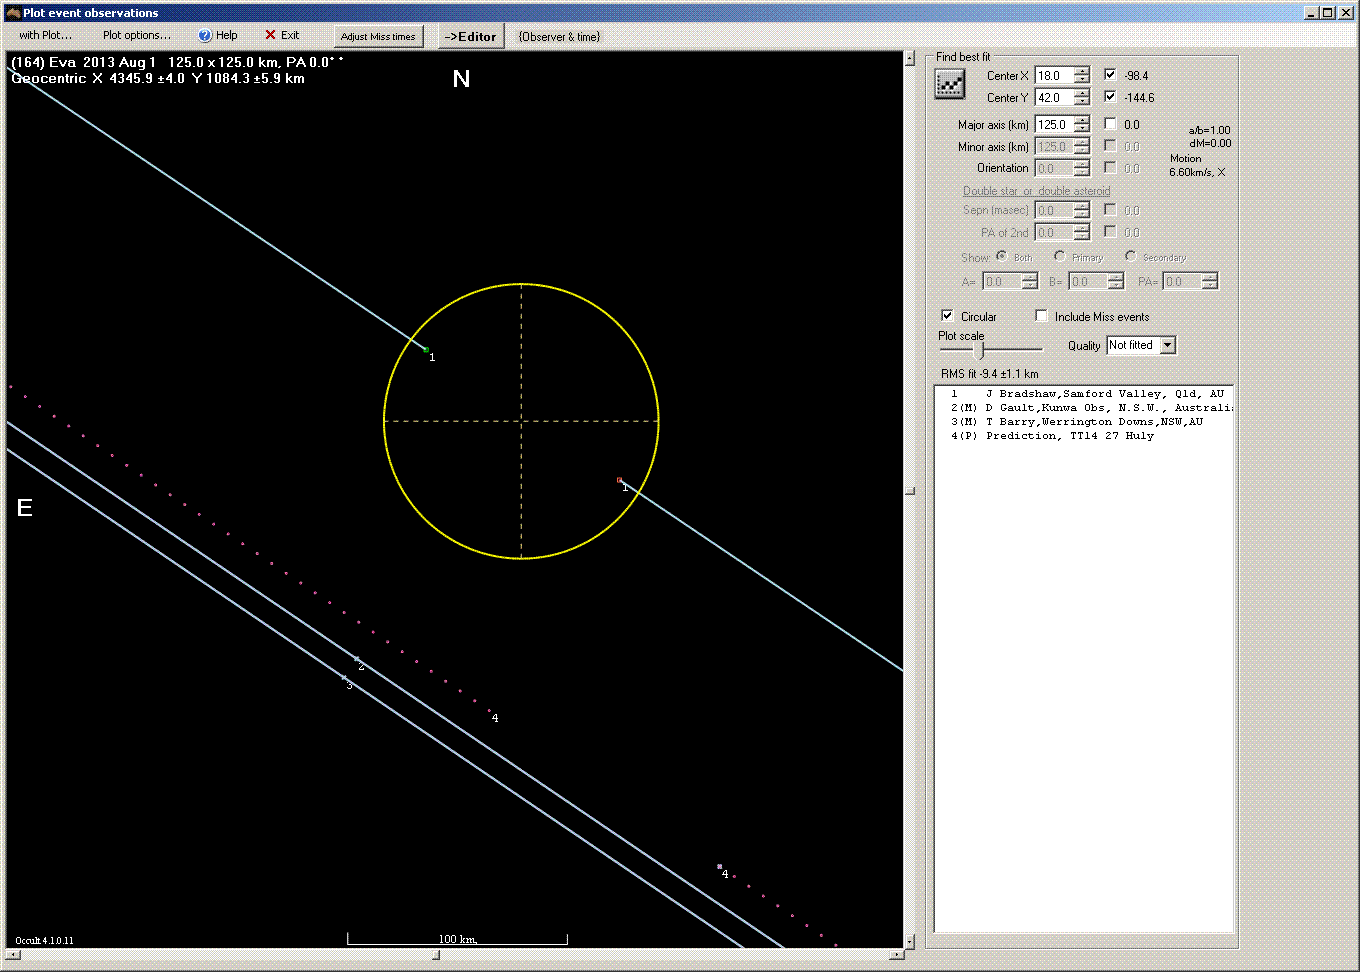Screen dimensions: 1360x972
Task: Decrease Center Y with its down arrow
Action: point(1081,102)
